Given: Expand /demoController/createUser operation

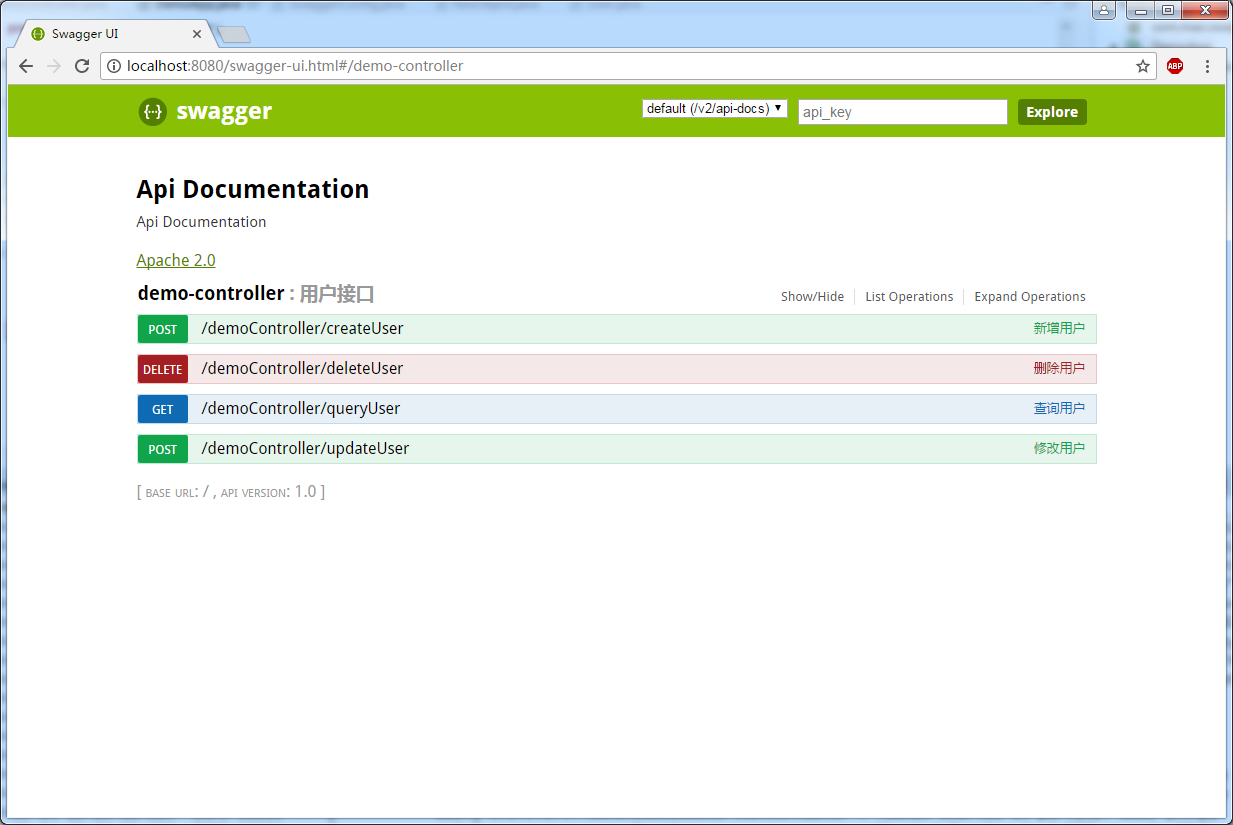Looking at the screenshot, I should tap(302, 329).
